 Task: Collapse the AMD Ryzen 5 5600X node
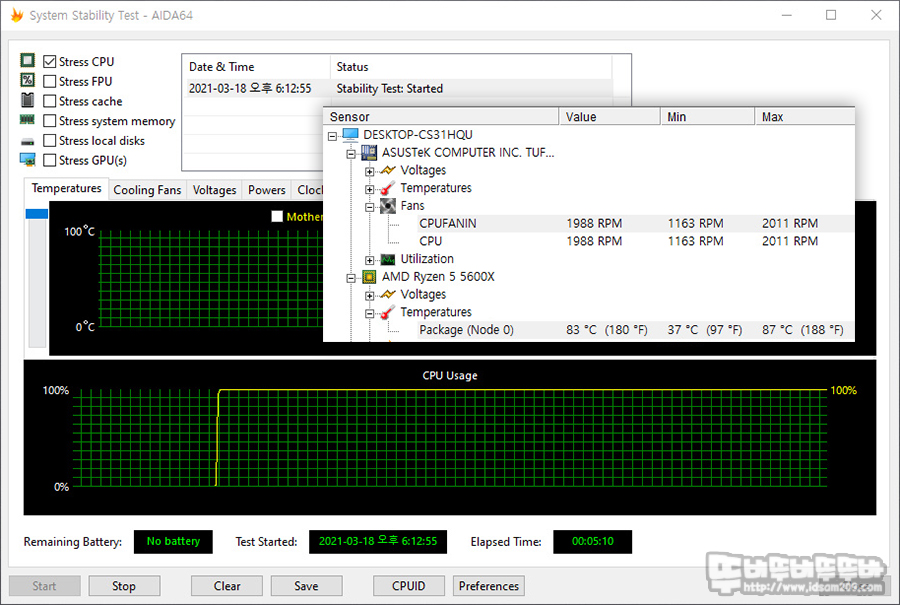coord(351,278)
